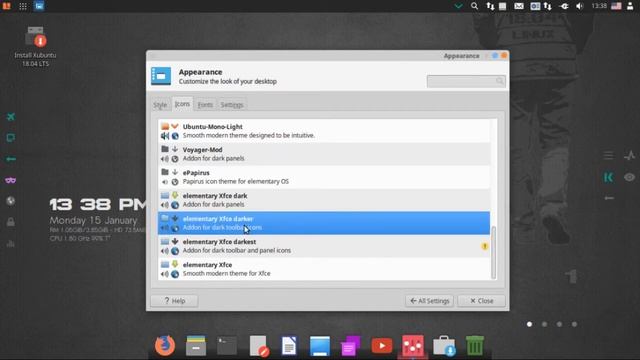640x360 pixels.
Task: Launch the YouTube dock icon
Action: coord(382,346)
